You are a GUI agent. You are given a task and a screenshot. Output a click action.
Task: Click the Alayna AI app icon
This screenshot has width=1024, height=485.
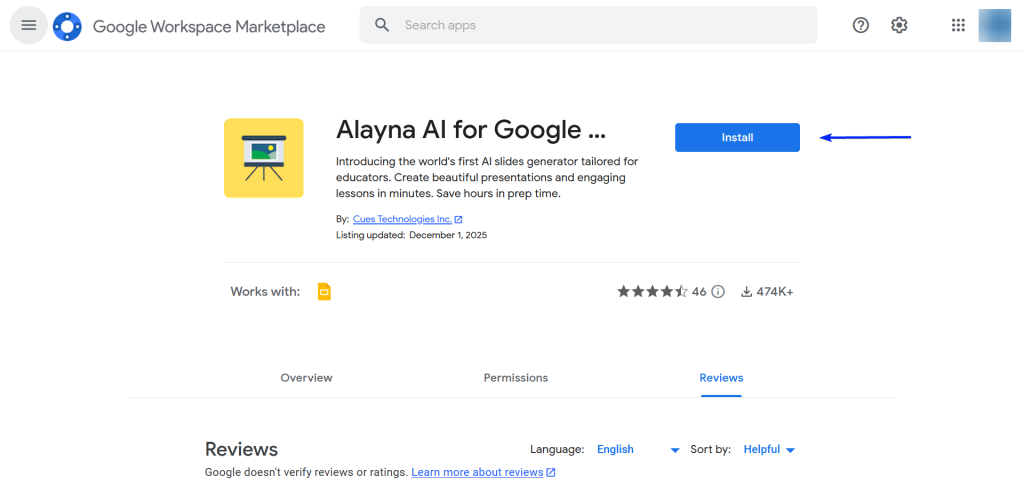(264, 158)
